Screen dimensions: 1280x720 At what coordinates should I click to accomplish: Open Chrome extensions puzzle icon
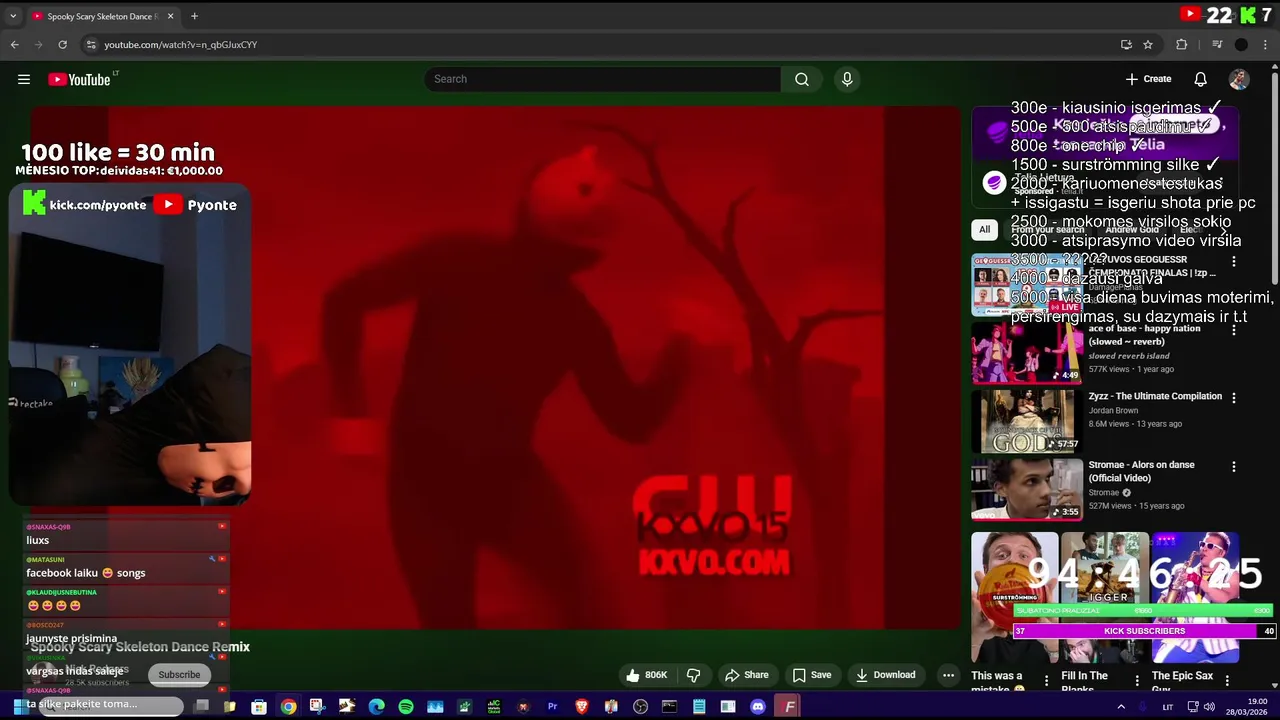click(x=1182, y=44)
